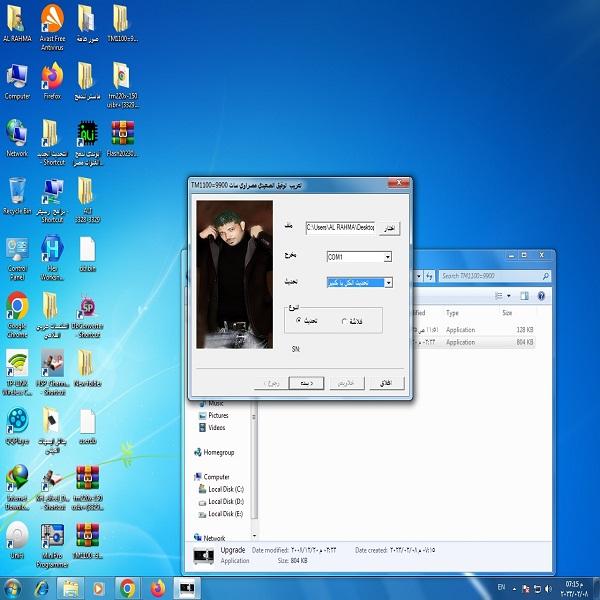Open Chrome from the taskbar
This screenshot has height=600, width=600.
pyautogui.click(x=128, y=589)
